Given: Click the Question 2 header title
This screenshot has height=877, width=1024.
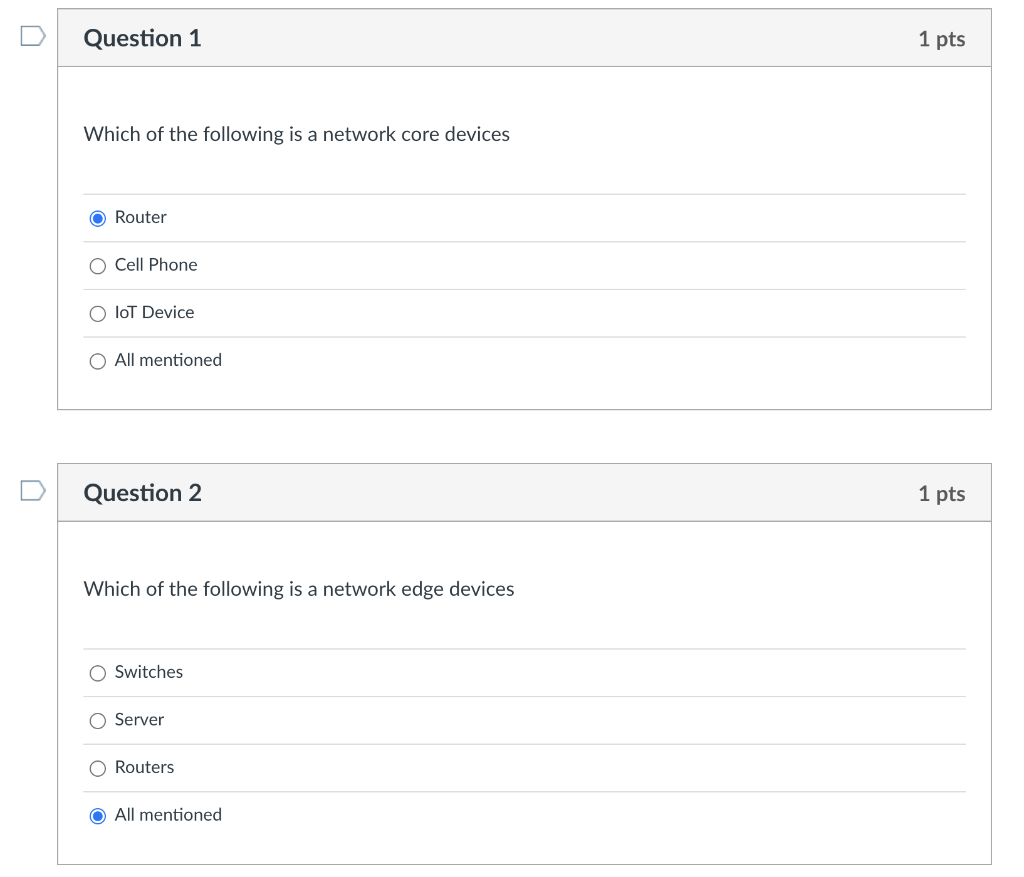Looking at the screenshot, I should (143, 493).
